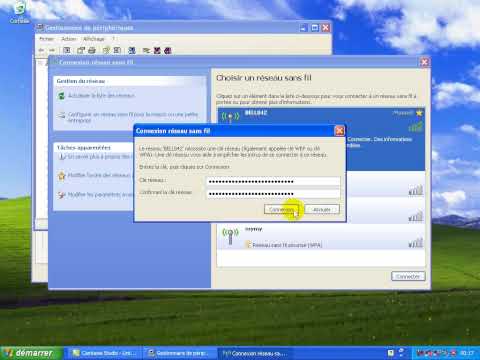The image size is (480, 360).
Task: Click signal strength bars on the bottom network row
Action: click(416, 243)
